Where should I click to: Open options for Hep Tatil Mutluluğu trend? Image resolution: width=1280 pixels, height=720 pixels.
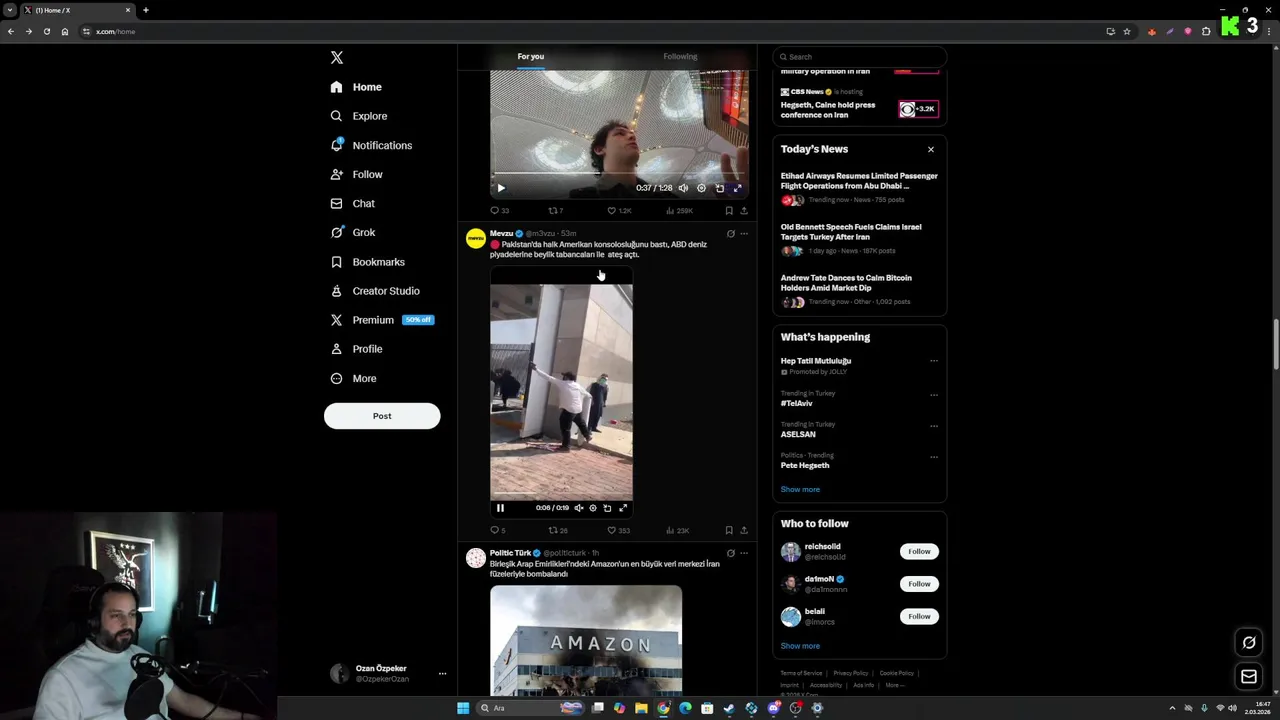coord(934,361)
